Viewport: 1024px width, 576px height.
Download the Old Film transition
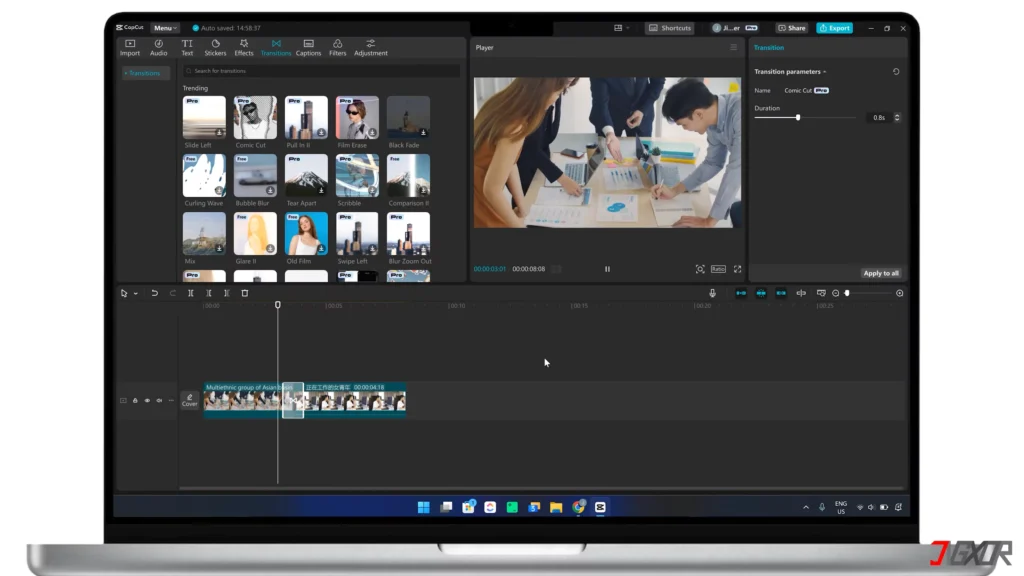(321, 249)
